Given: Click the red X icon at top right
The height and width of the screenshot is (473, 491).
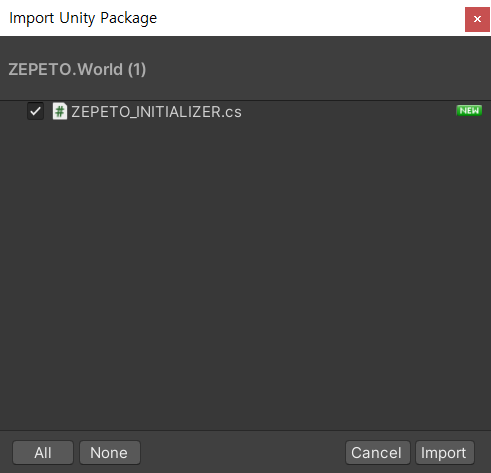Looking at the screenshot, I should pos(477,19).
